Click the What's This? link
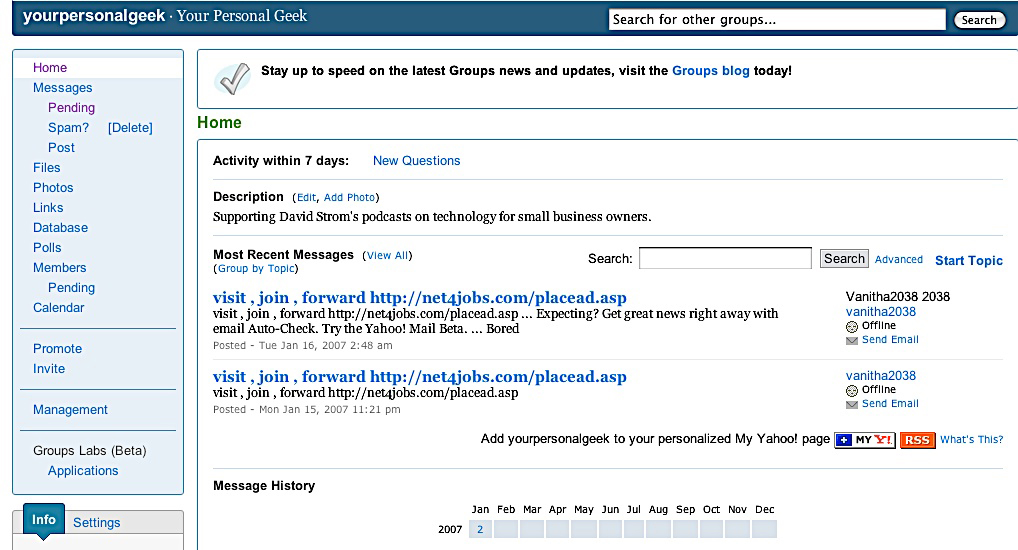The height and width of the screenshot is (550, 1018). coord(971,440)
